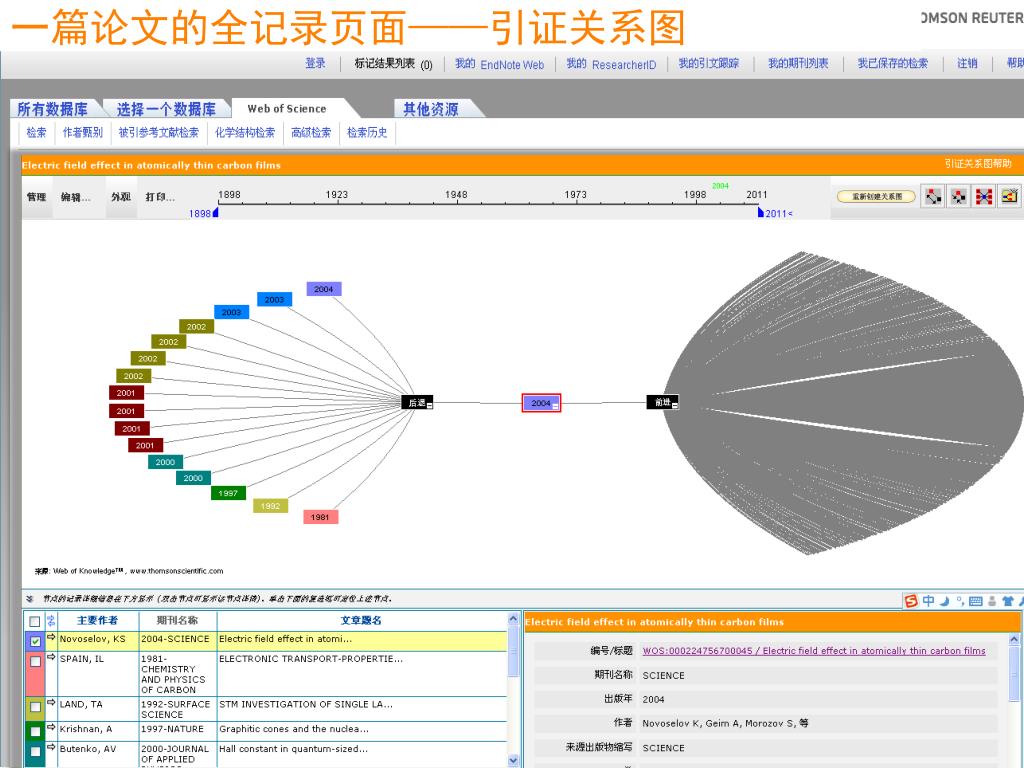Click the 2011 right timeline slider handle
Viewport: 1024px width, 768px height.
point(761,212)
